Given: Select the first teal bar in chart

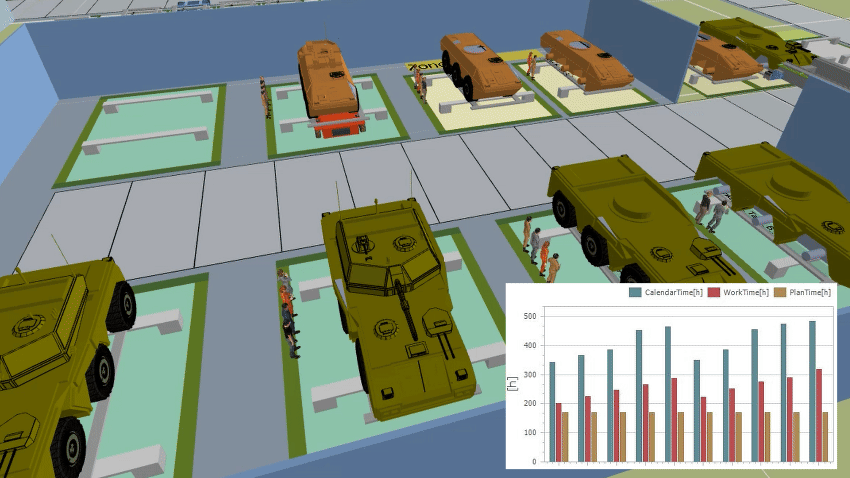Looking at the screenshot, I should pos(552,412).
